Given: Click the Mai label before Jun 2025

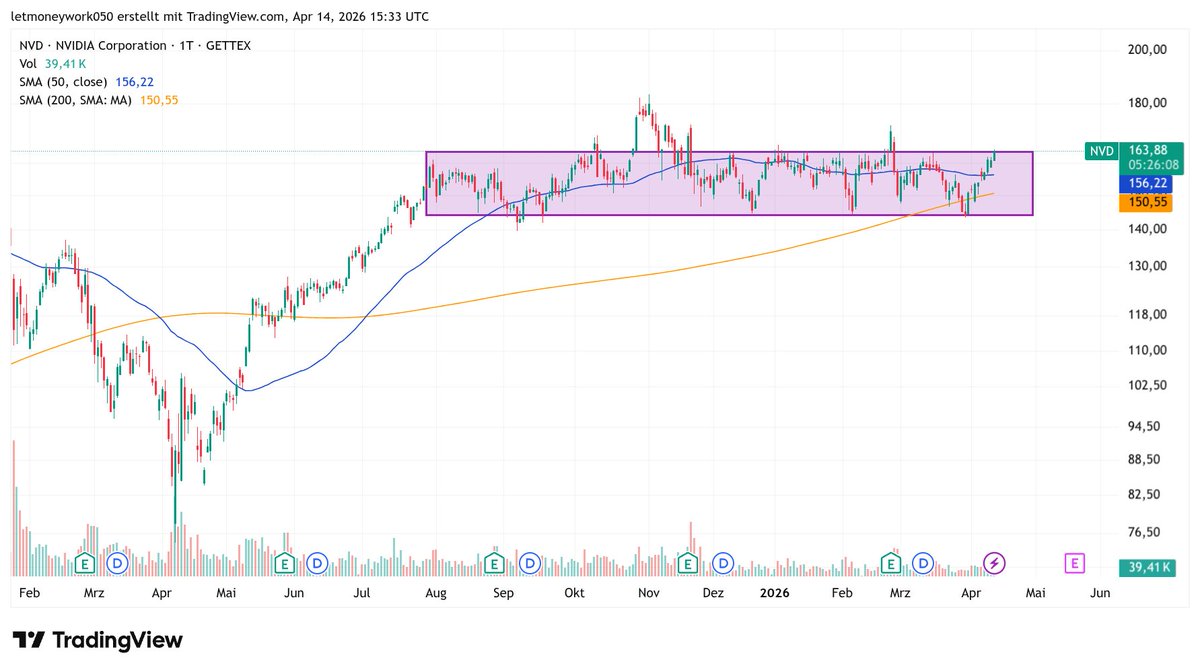Looking at the screenshot, I should 226,593.
